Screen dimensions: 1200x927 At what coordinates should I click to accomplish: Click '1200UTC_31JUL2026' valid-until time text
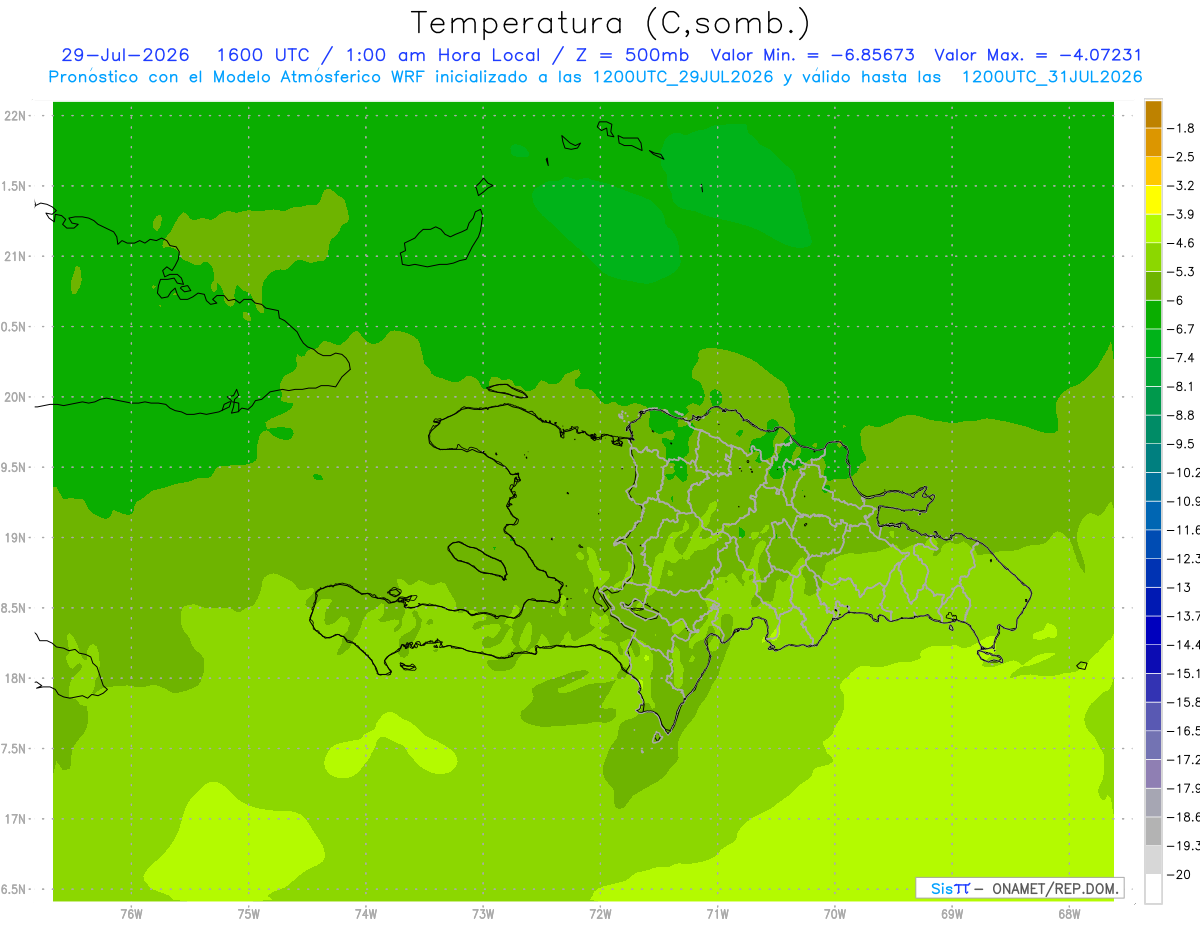click(x=1051, y=77)
